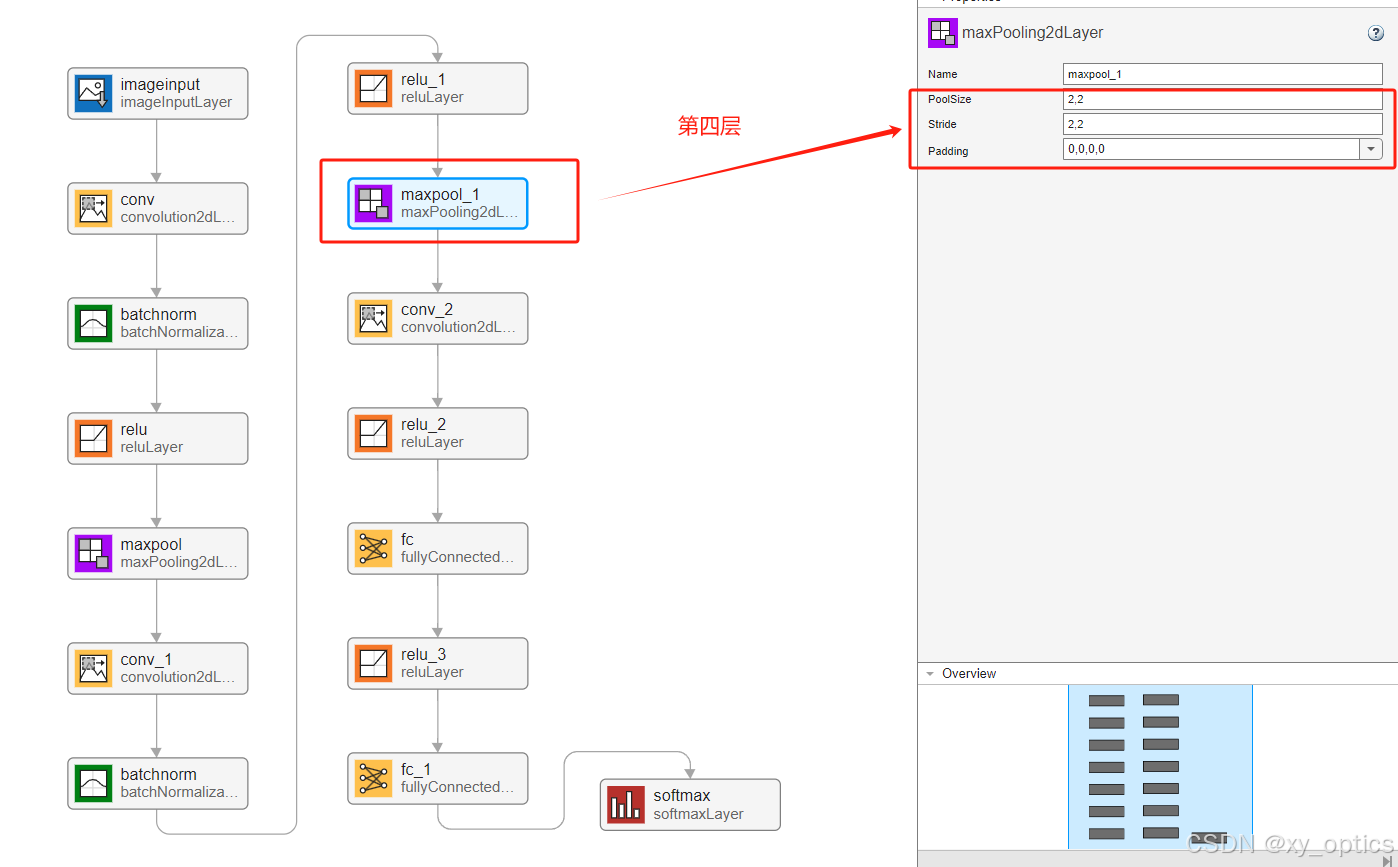Screen dimensions: 1398x867
Task: Select the conv_2 layer icon
Action: tap(373, 318)
